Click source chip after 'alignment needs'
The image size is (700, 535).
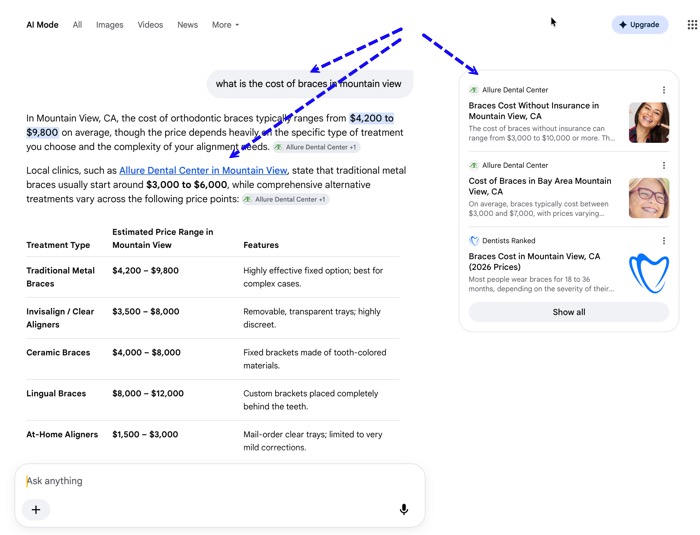pyautogui.click(x=317, y=147)
